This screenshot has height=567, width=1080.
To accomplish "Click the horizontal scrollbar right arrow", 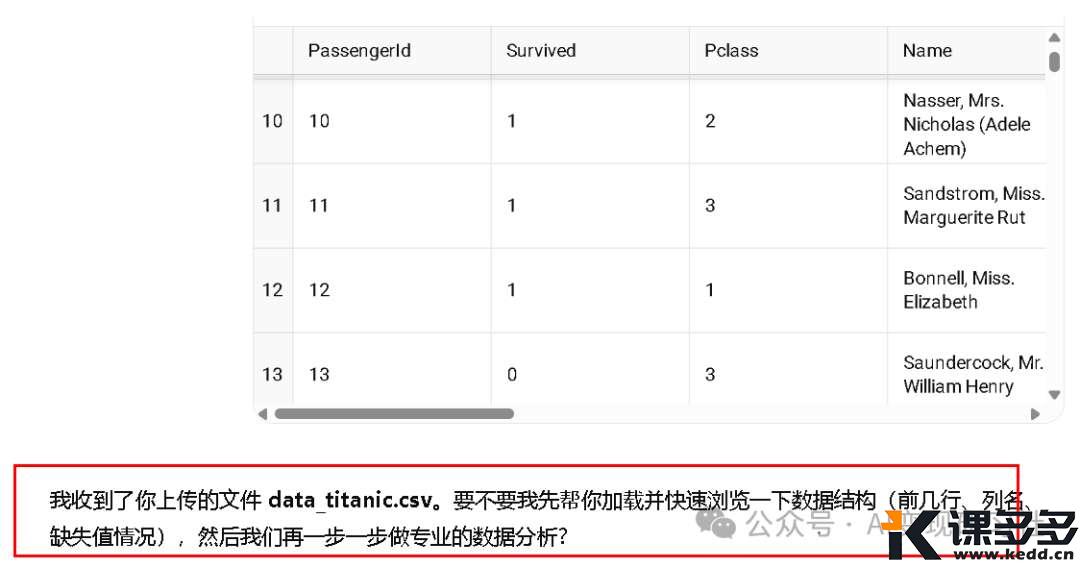I will pyautogui.click(x=1036, y=413).
